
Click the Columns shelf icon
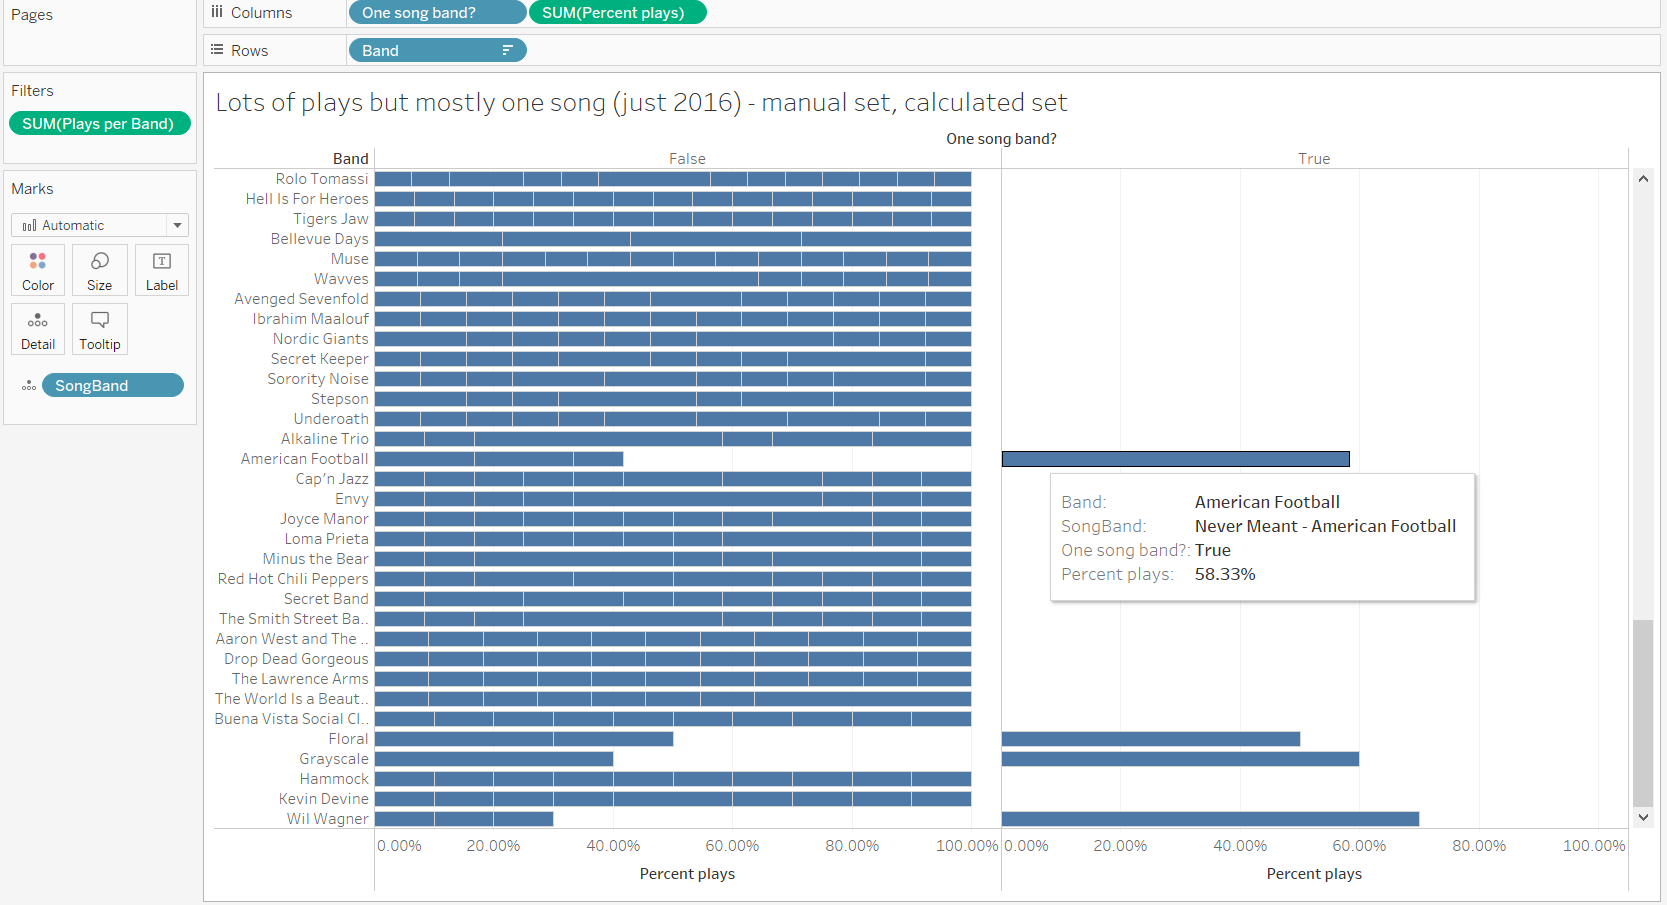pos(217,12)
